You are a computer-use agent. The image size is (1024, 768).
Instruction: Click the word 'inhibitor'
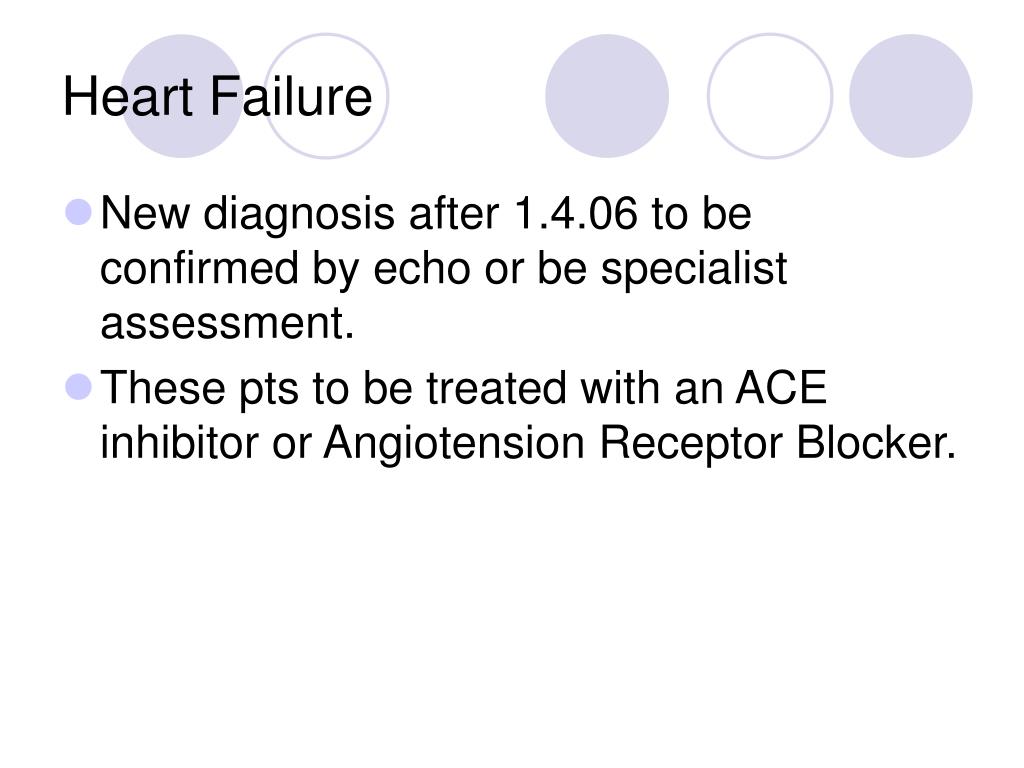[179, 442]
